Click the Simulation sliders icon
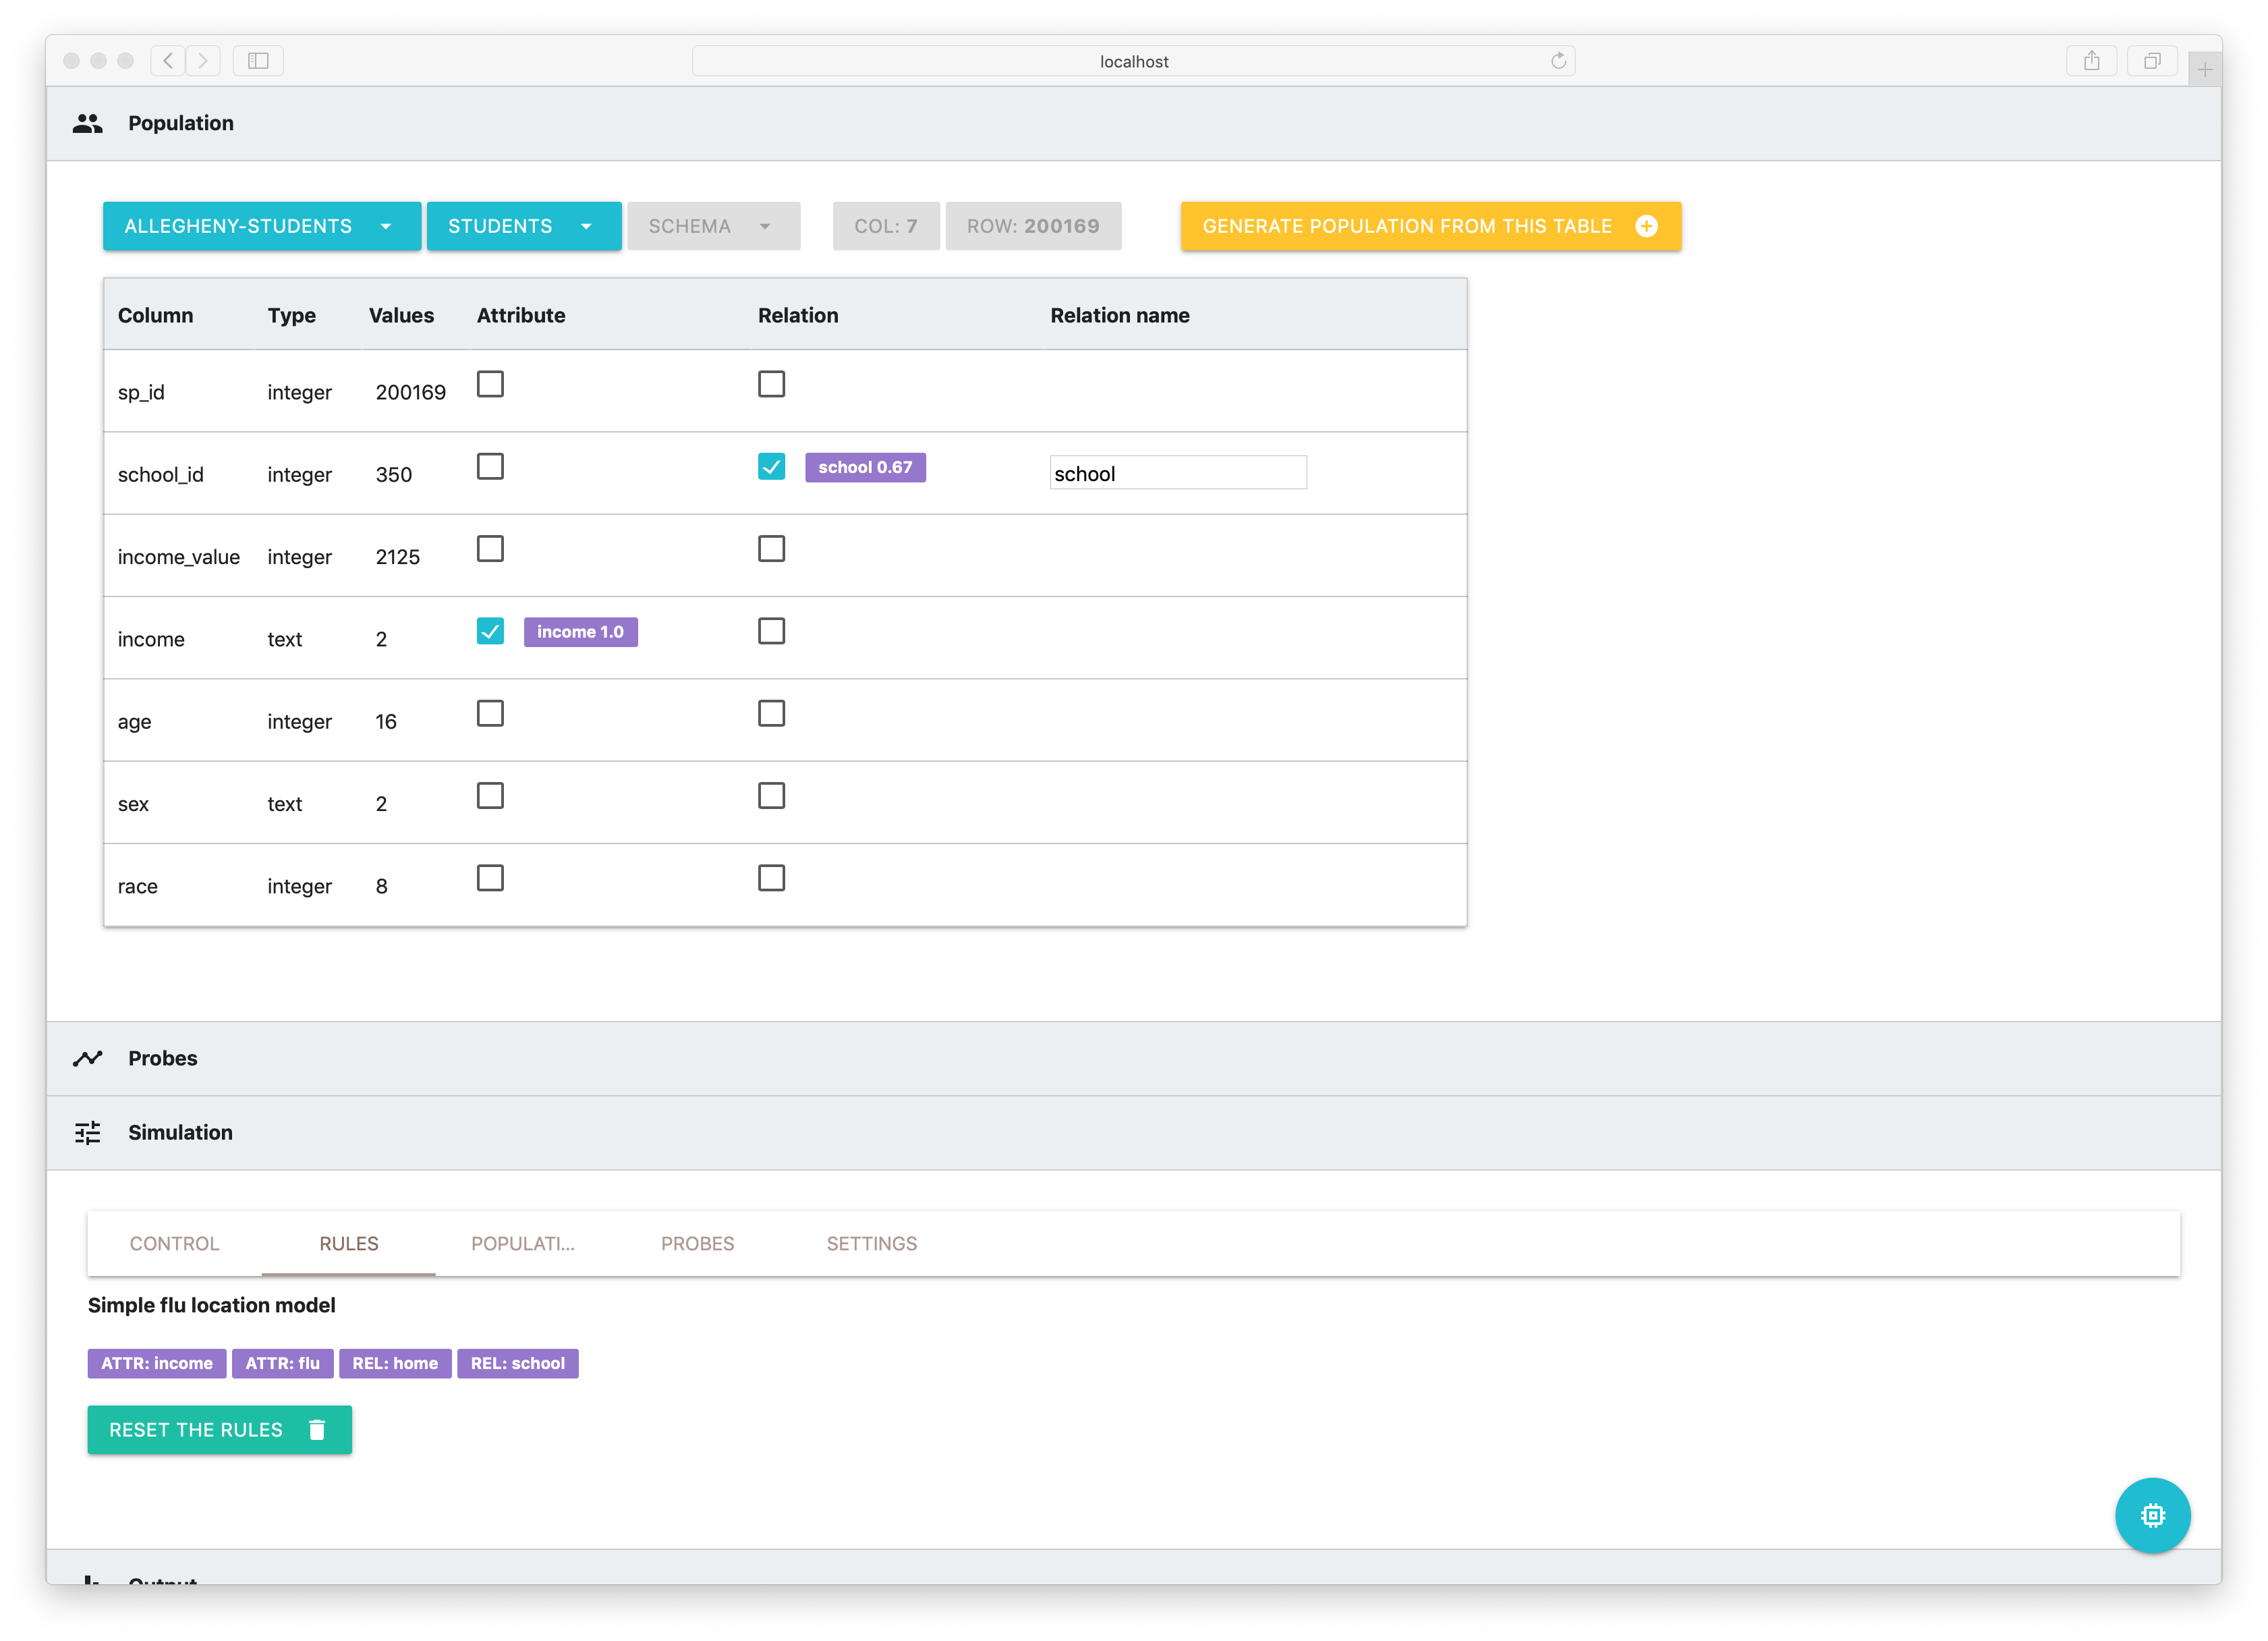Viewport: 2268px width, 1641px height. [x=88, y=1132]
